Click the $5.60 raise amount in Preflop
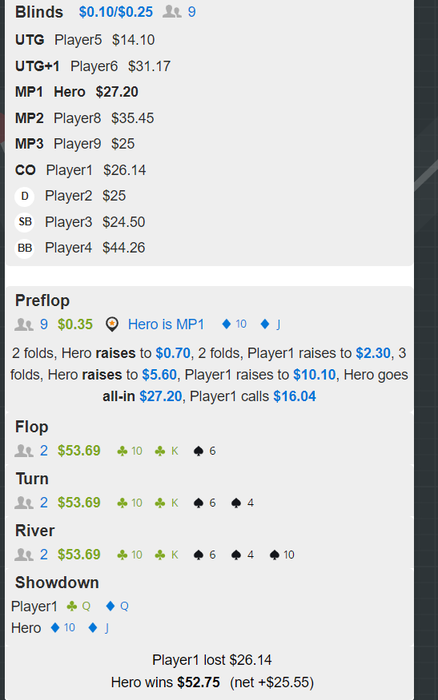The height and width of the screenshot is (700, 438). click(159, 375)
